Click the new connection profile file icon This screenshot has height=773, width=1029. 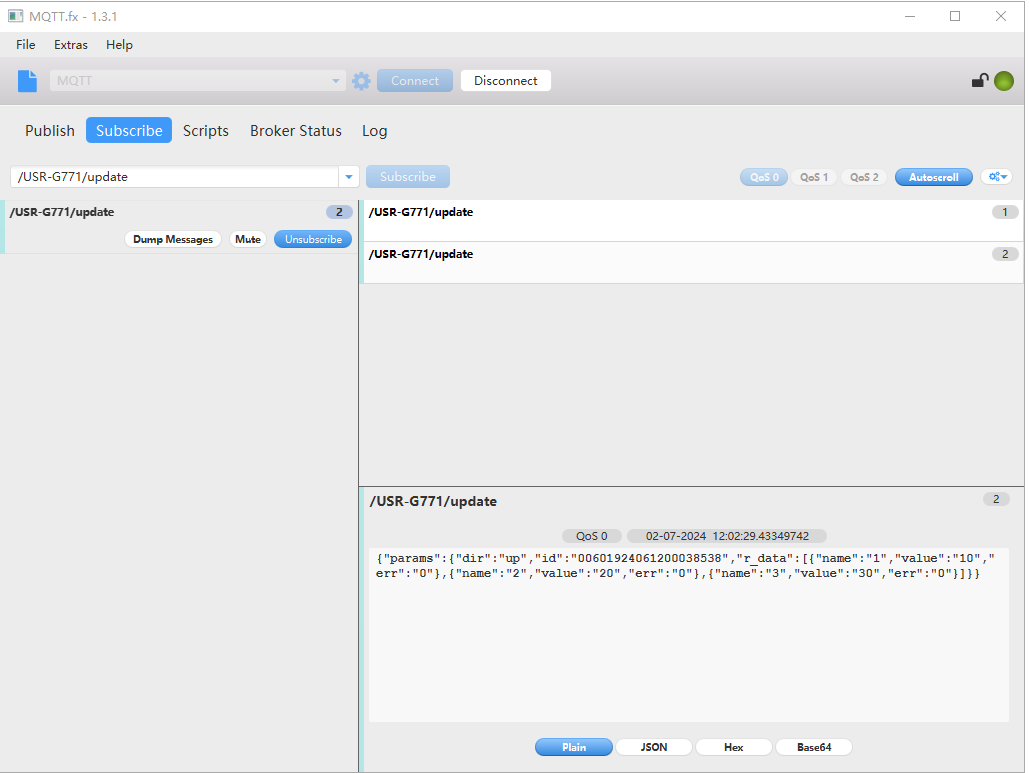[27, 81]
